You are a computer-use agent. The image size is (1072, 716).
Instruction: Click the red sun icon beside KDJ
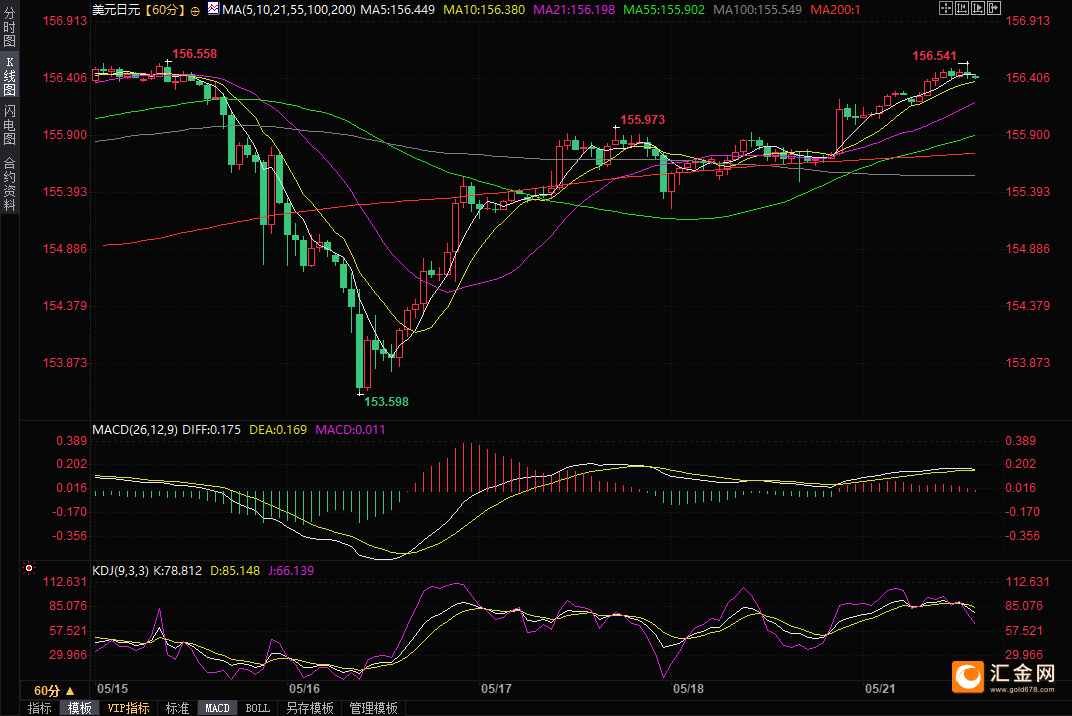[31, 569]
